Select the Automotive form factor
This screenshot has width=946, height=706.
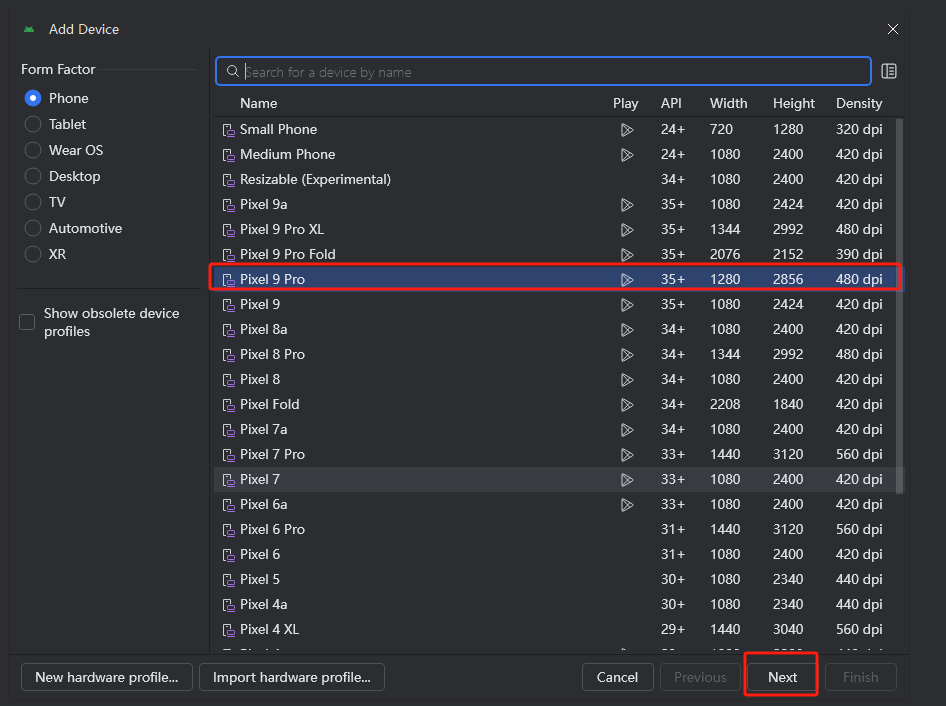point(33,228)
